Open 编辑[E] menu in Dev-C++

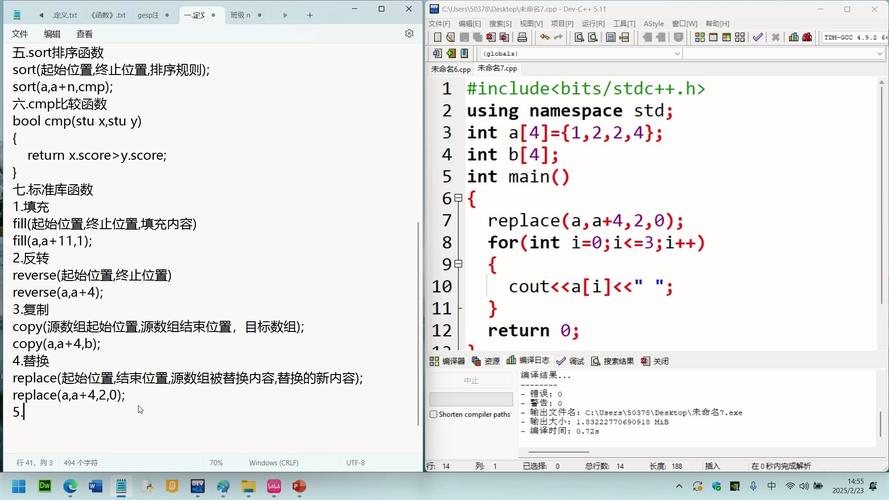click(x=469, y=23)
